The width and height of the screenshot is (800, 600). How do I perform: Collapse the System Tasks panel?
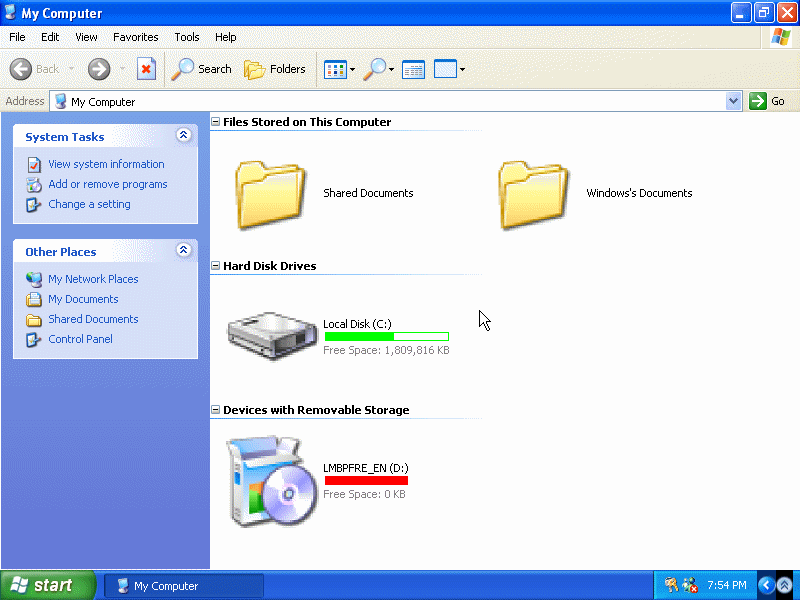(x=184, y=135)
